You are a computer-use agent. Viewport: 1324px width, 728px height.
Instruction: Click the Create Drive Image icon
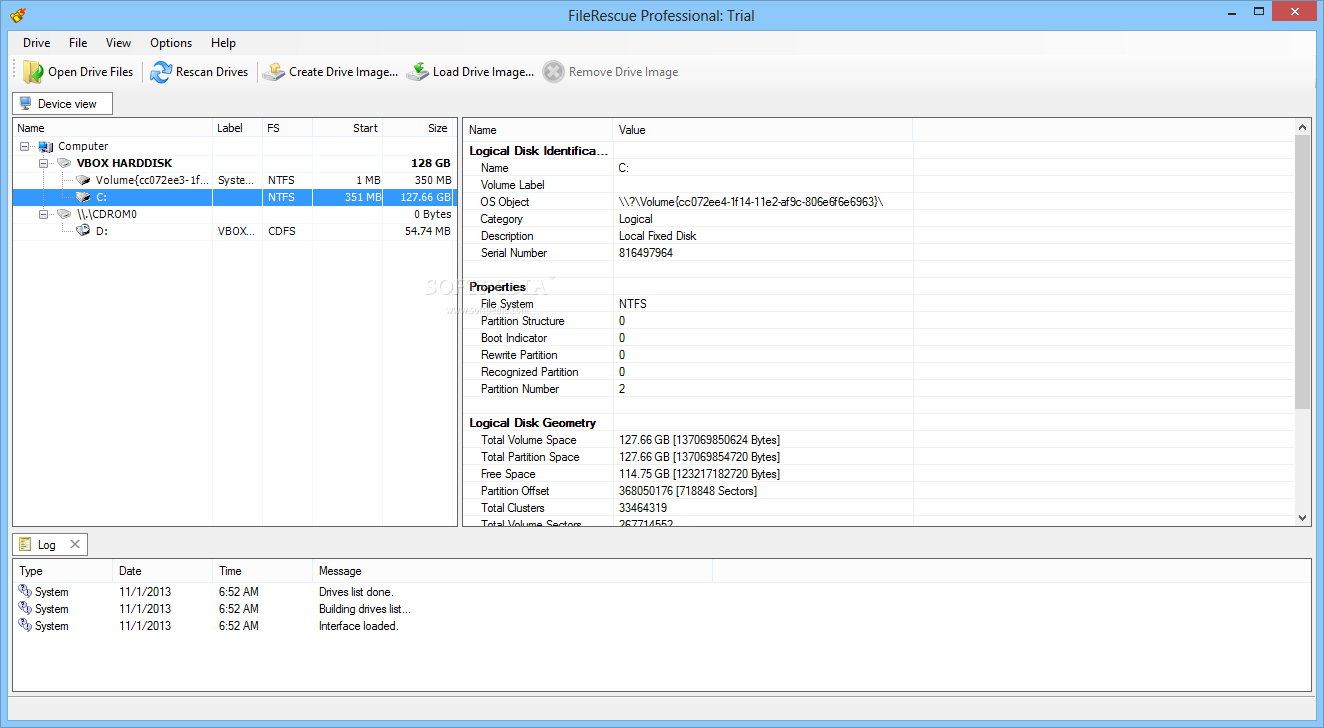tap(274, 72)
